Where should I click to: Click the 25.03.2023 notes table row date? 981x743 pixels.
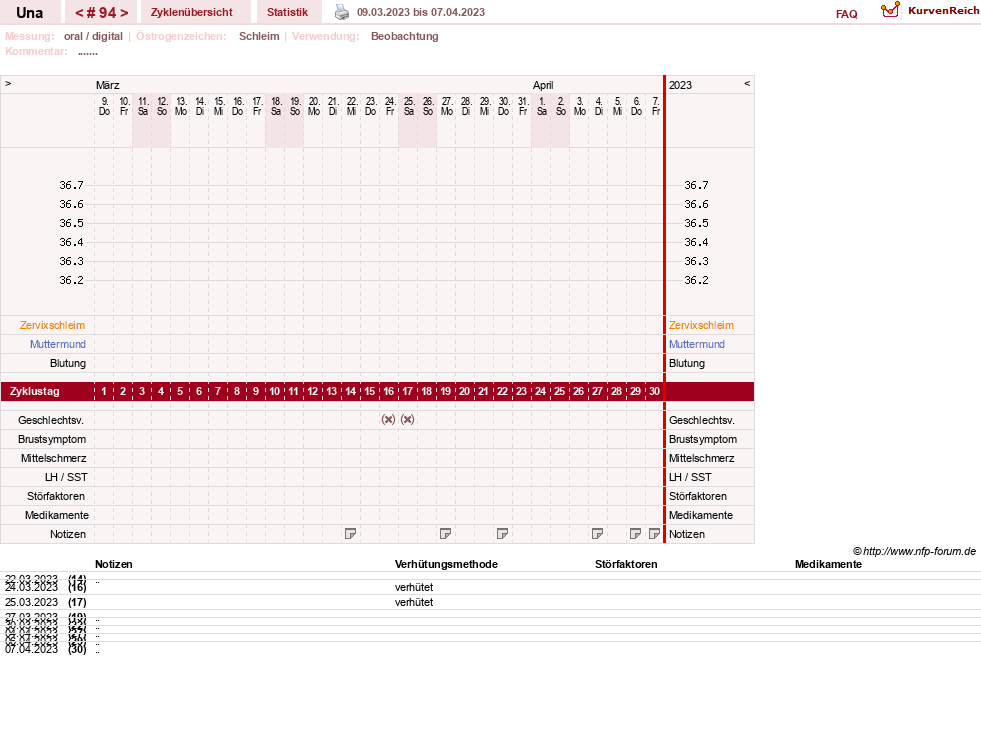click(x=31, y=602)
